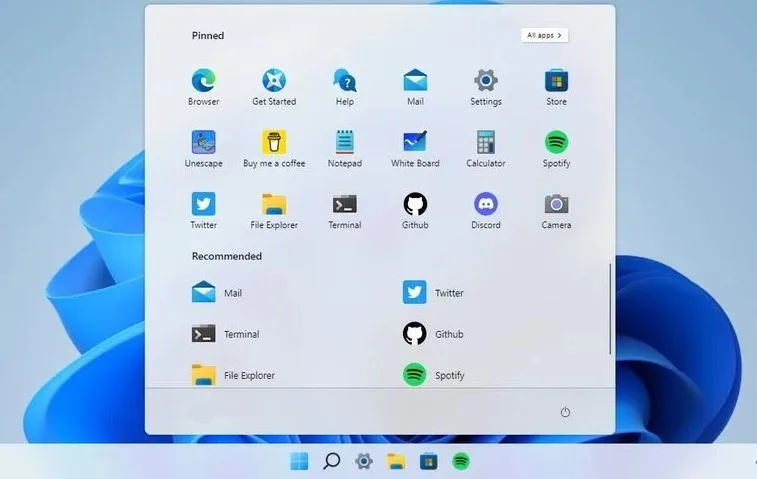This screenshot has width=757, height=479.
Task: Open Twitter under Recommended
Action: pos(433,293)
